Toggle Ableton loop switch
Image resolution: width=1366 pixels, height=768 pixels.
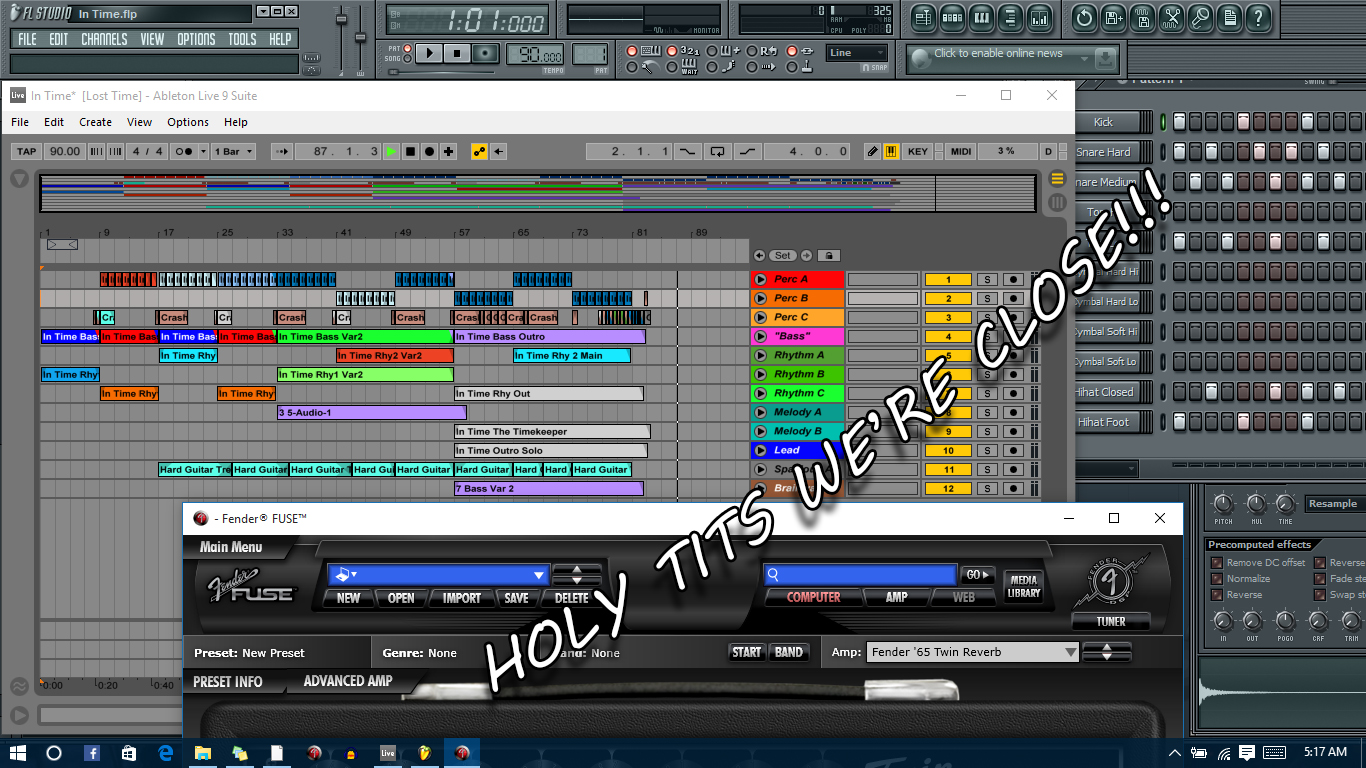(x=717, y=151)
